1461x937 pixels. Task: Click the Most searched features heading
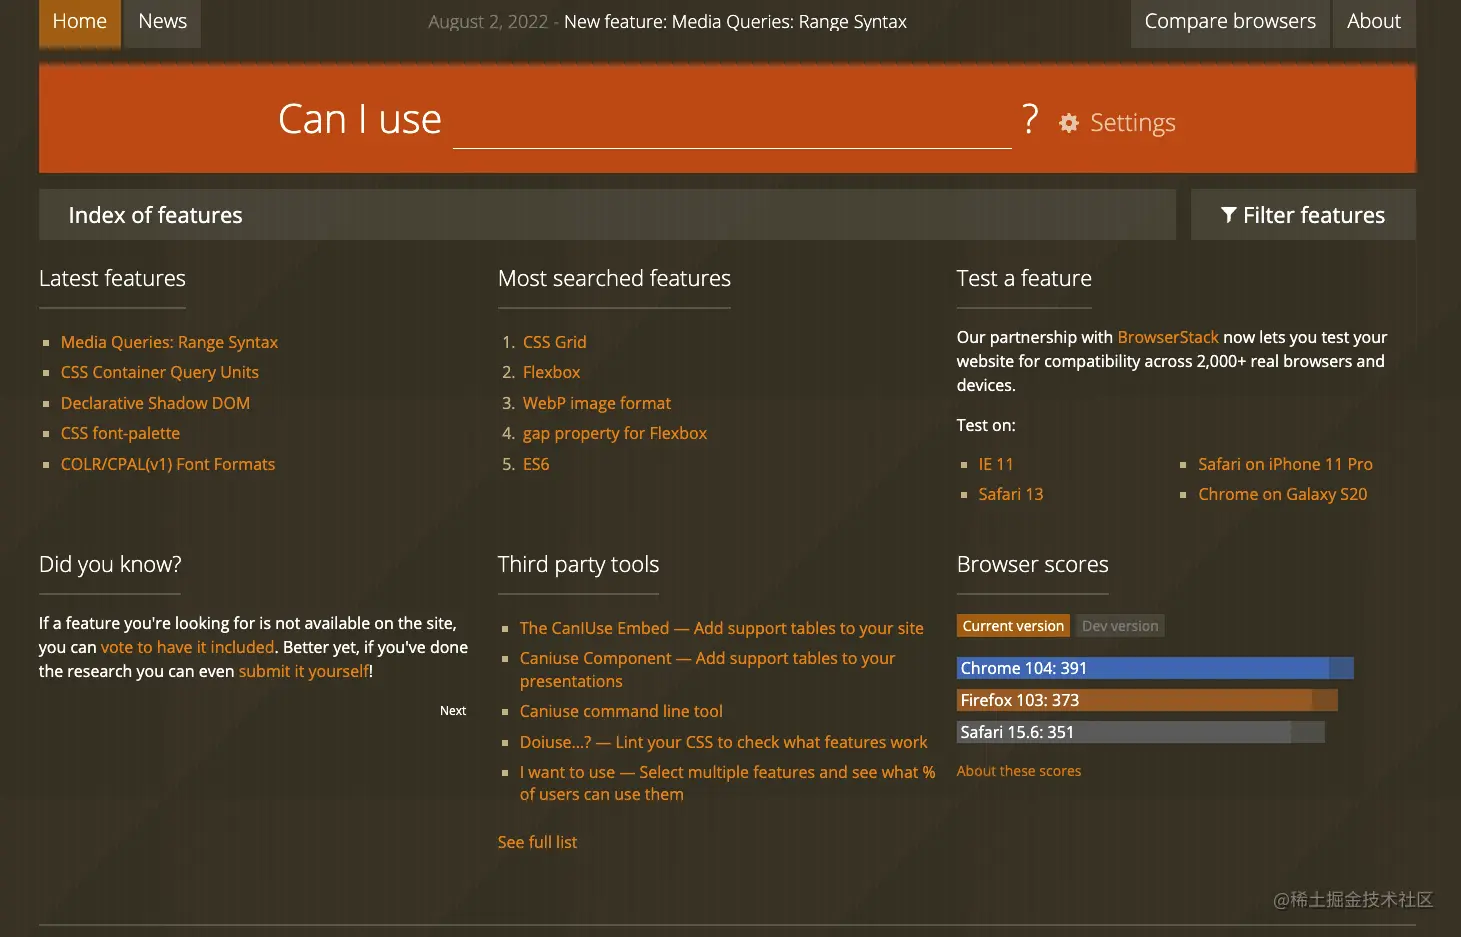(x=614, y=278)
